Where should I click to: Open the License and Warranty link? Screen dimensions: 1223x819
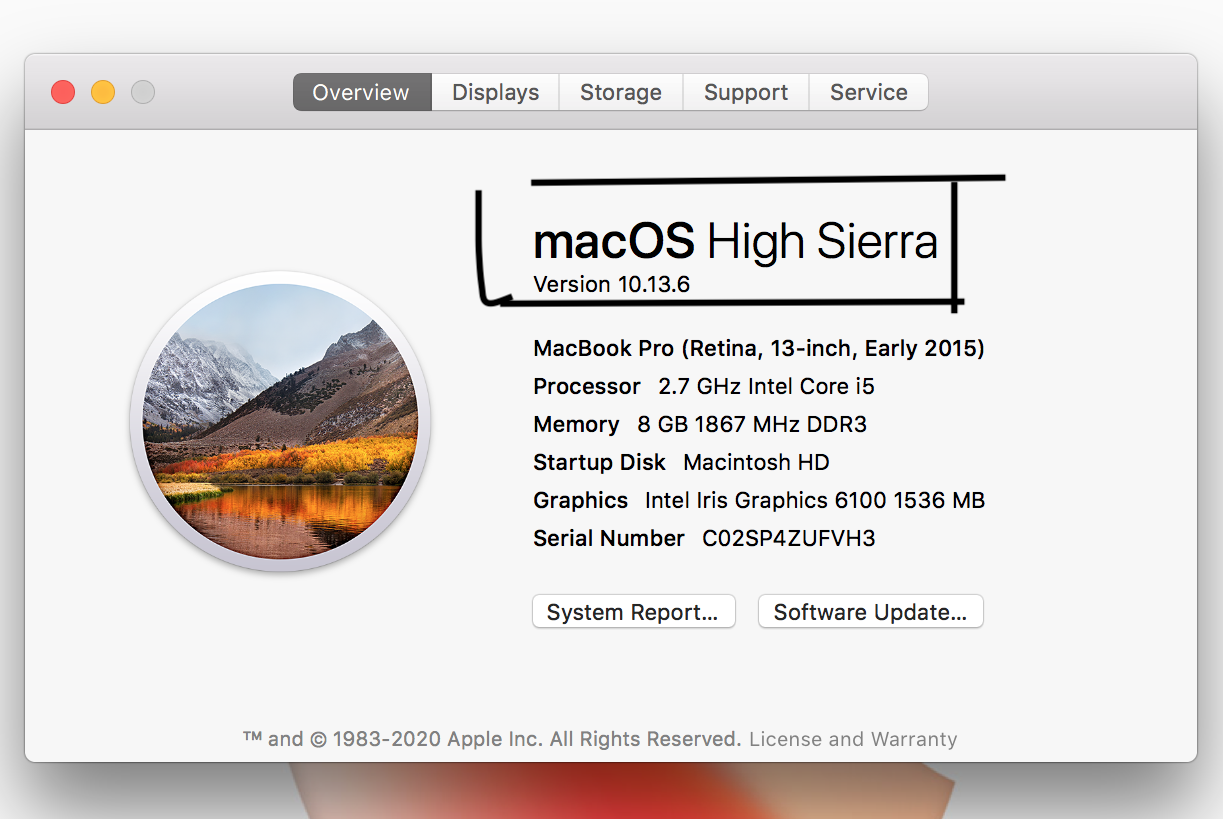853,739
